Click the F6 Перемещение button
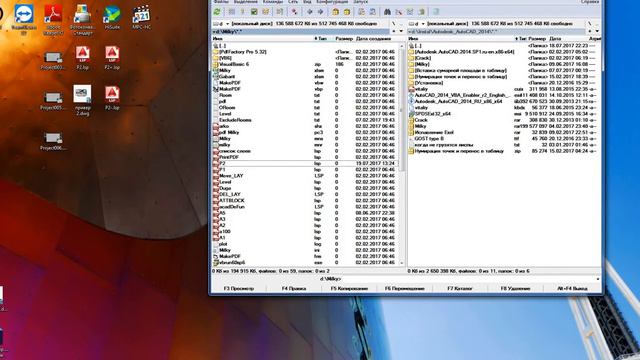This screenshot has width=640, height=360. click(x=404, y=289)
